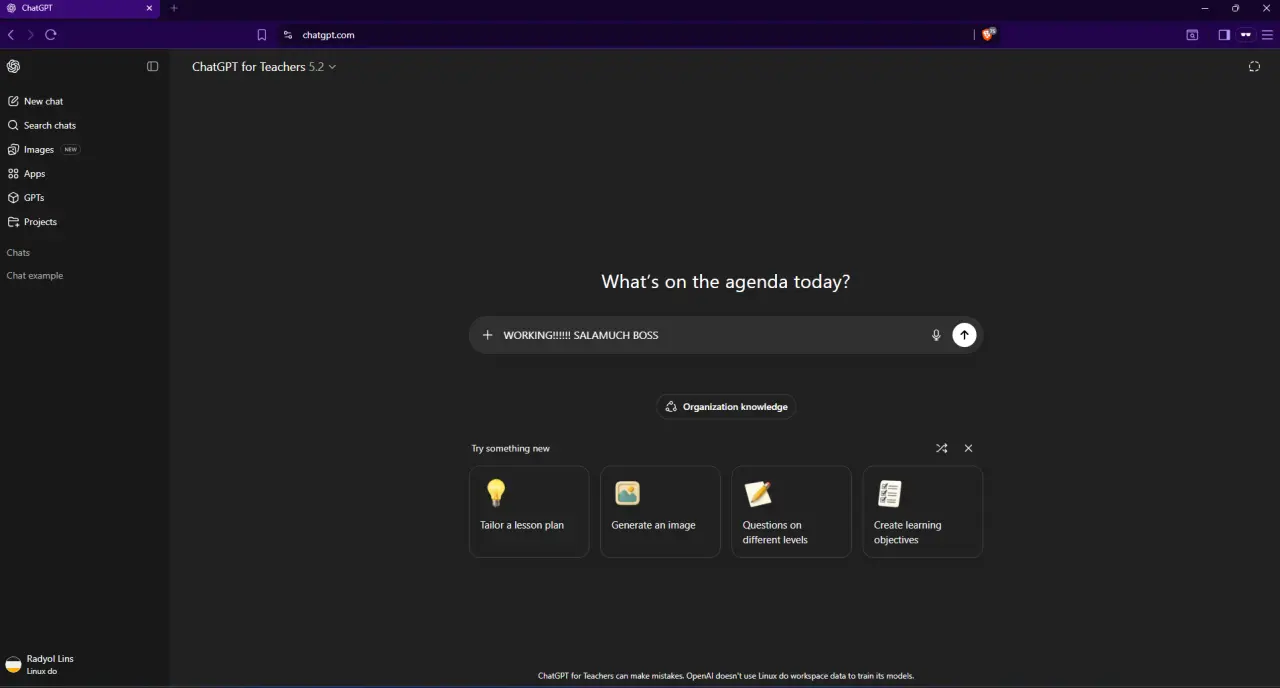1280x688 pixels.
Task: Click the browser rewards/wallet toolbar icon
Action: [x=1192, y=34]
